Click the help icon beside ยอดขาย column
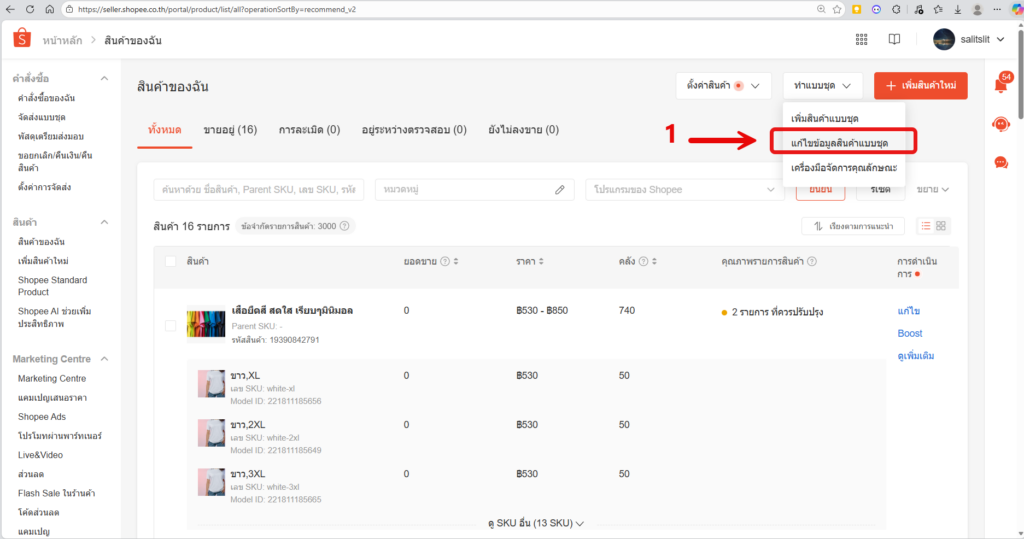The image size is (1024, 539). (x=447, y=262)
